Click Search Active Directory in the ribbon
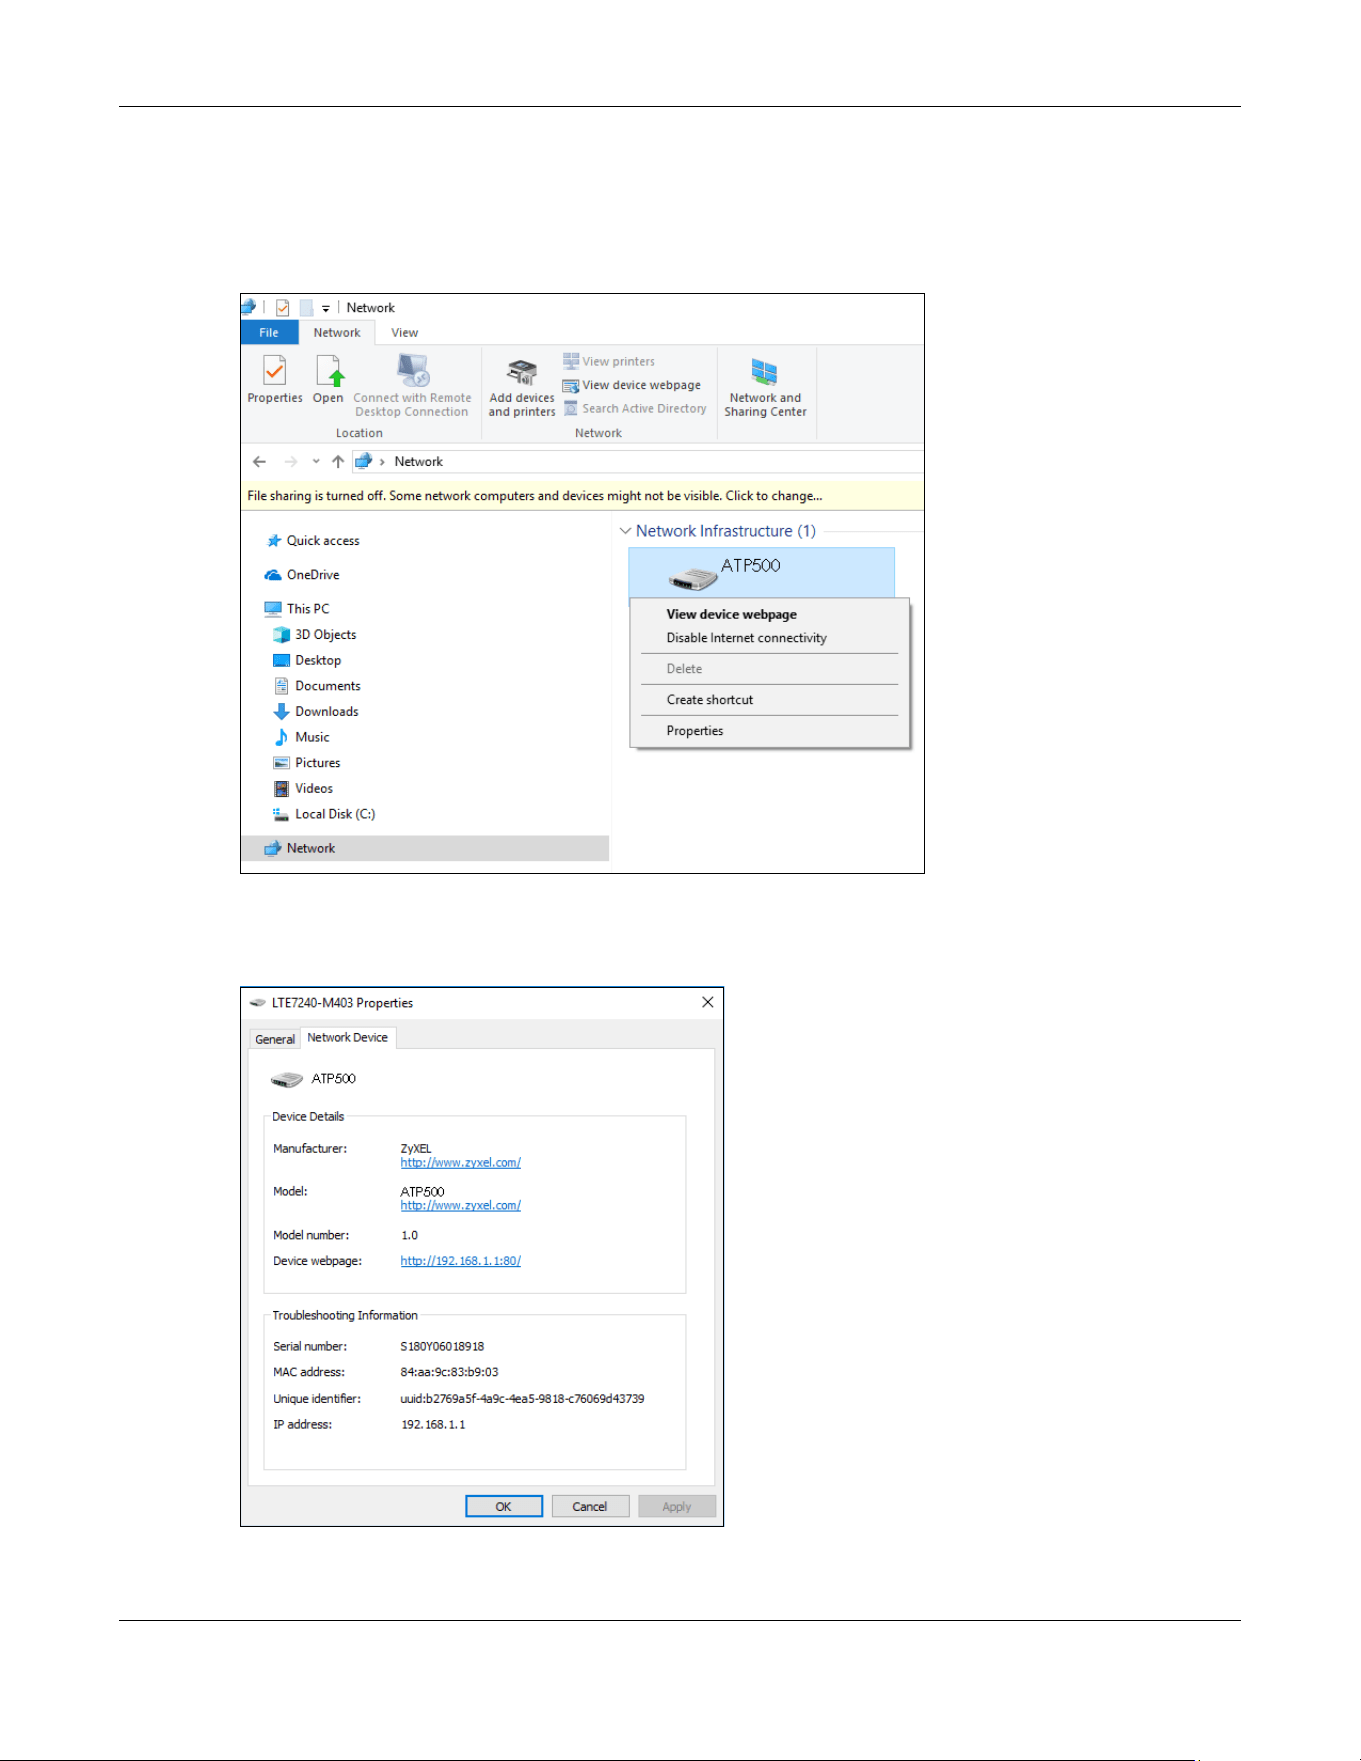This screenshot has width=1361, height=1761. [635, 408]
